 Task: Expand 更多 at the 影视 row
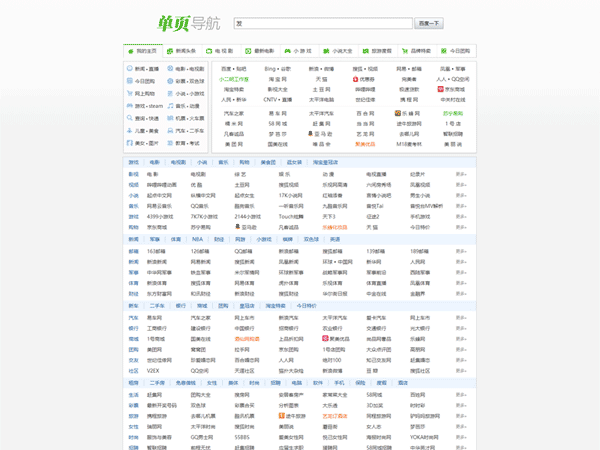click(x=461, y=174)
